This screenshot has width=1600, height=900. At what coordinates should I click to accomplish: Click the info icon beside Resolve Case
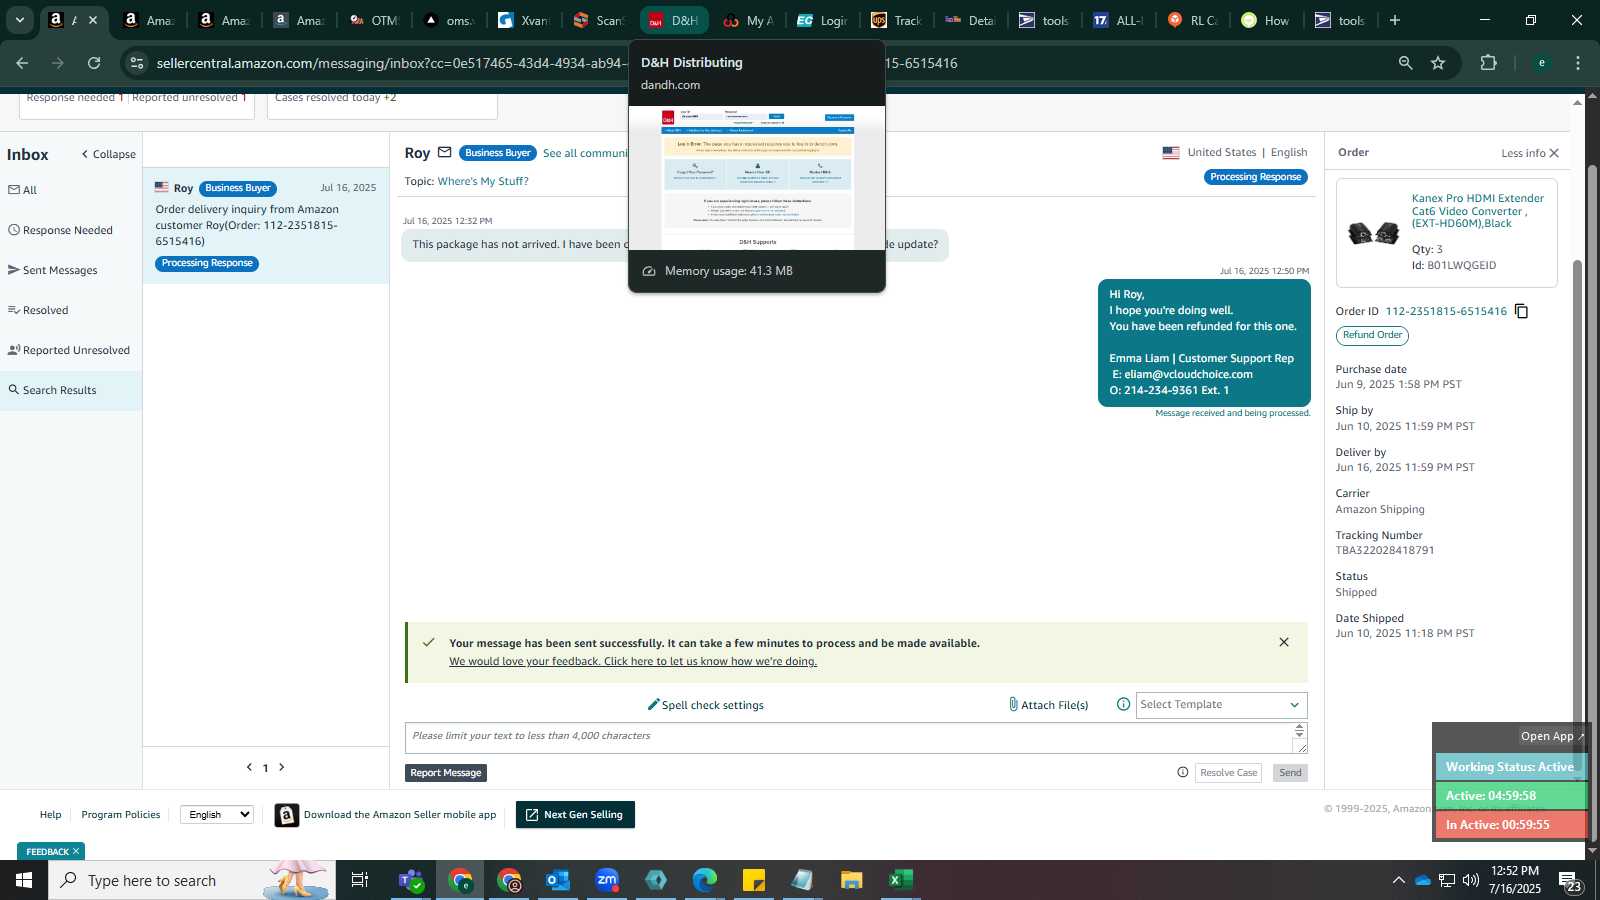[1183, 772]
